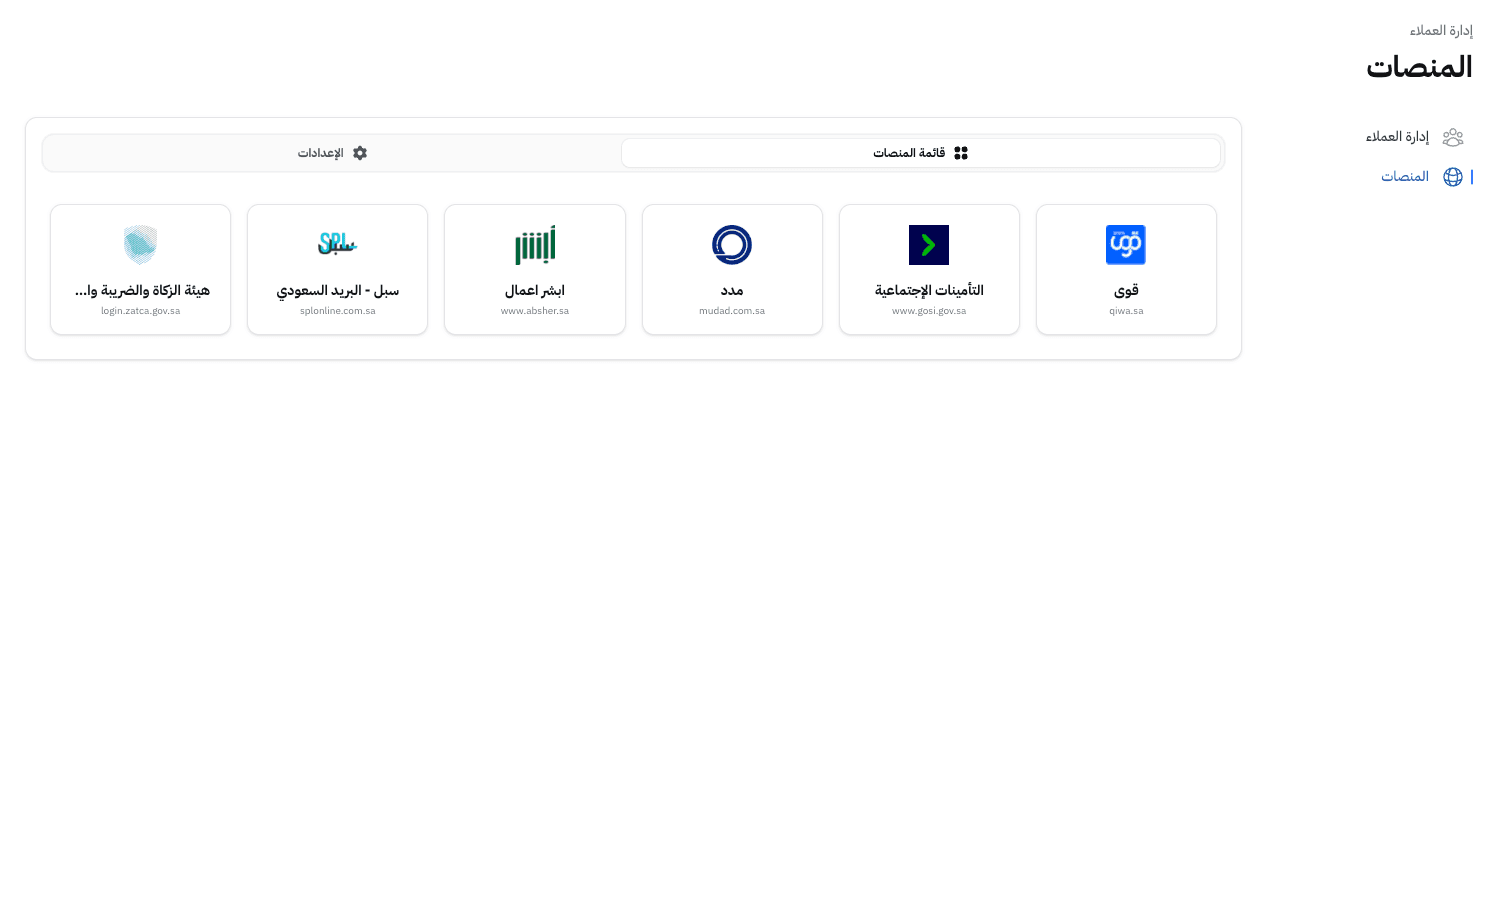Screen dimensions: 1498x907
Task: Open the مدد platform card title
Action: [x=732, y=290]
